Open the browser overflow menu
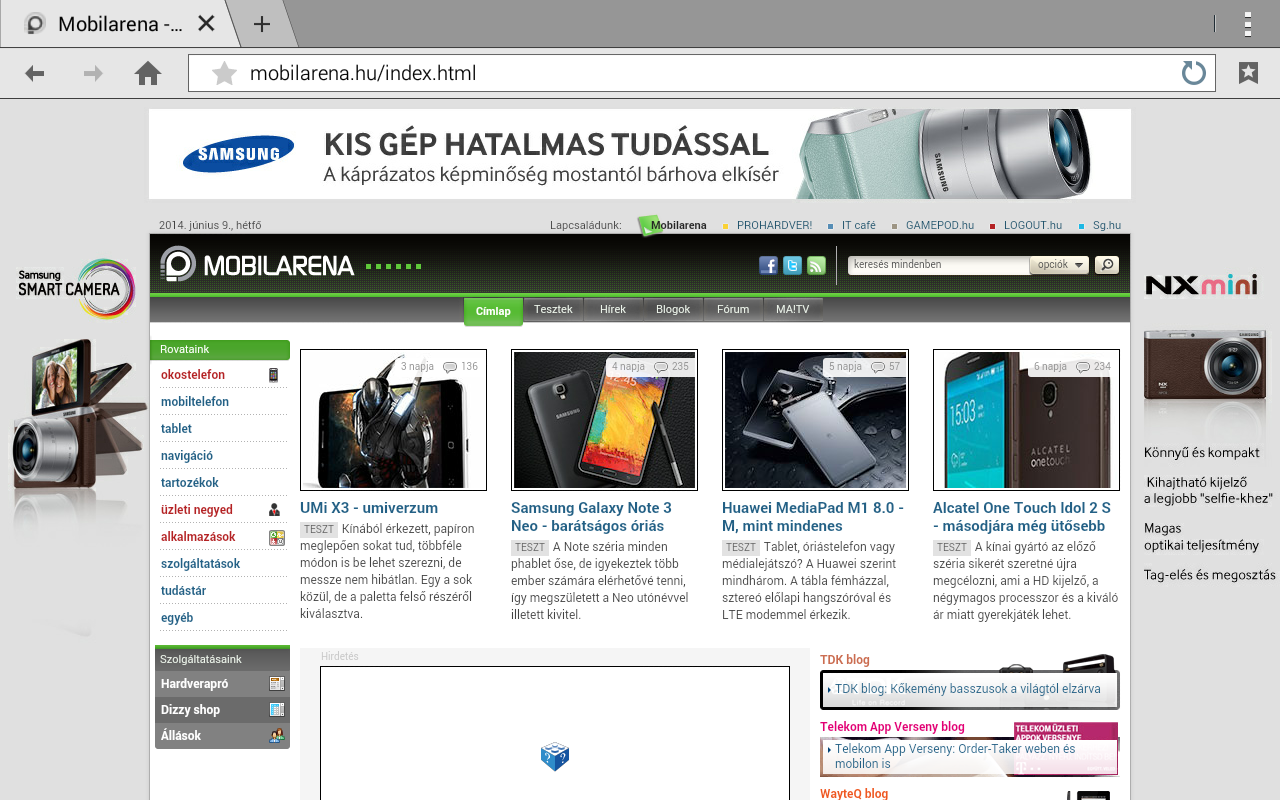The width and height of the screenshot is (1280, 800). tap(1248, 23)
